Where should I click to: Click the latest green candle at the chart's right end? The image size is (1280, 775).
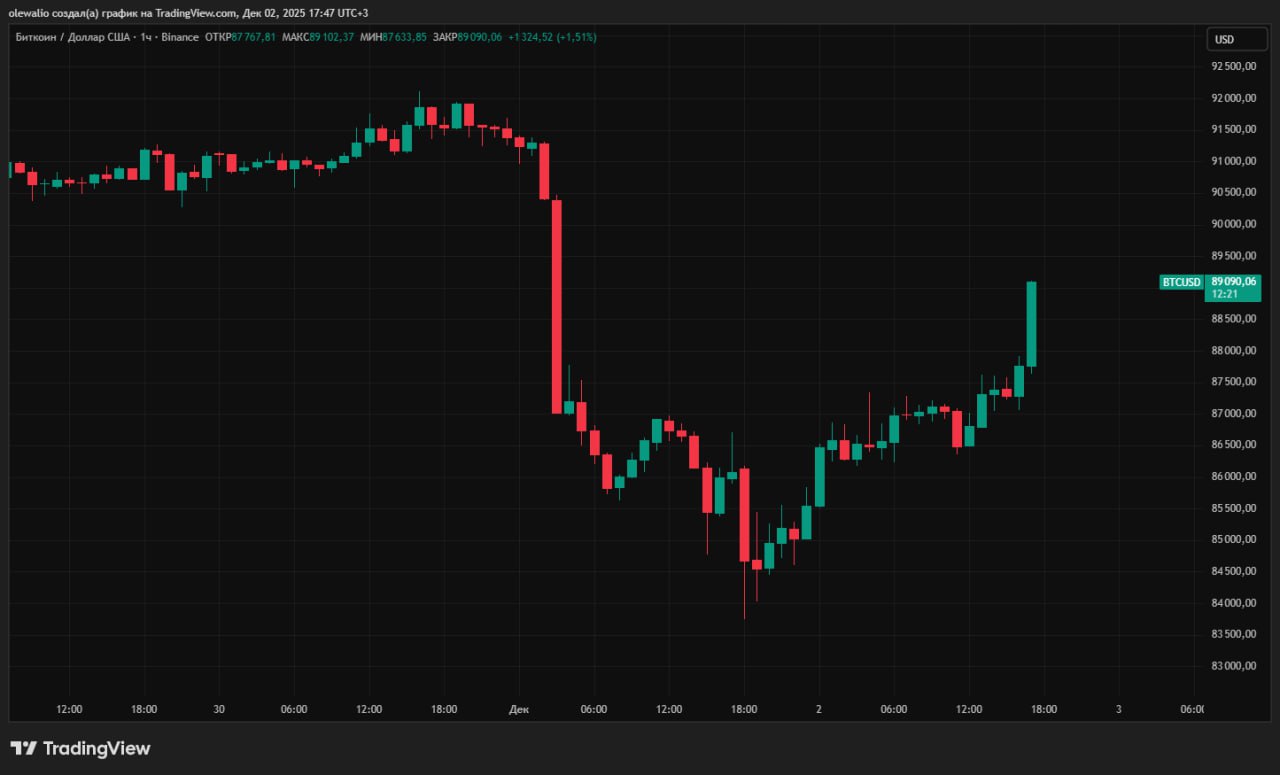1031,324
